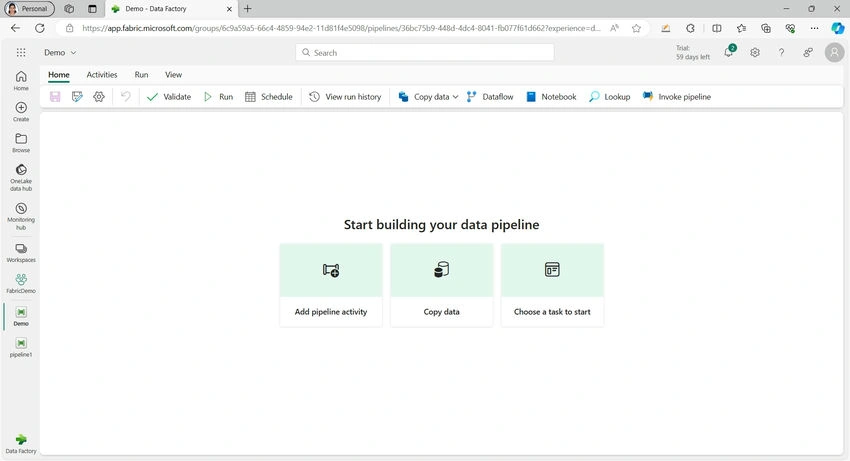Open OneLake data hub
Screen dimensions: 850x461
pyautogui.click(x=21, y=177)
